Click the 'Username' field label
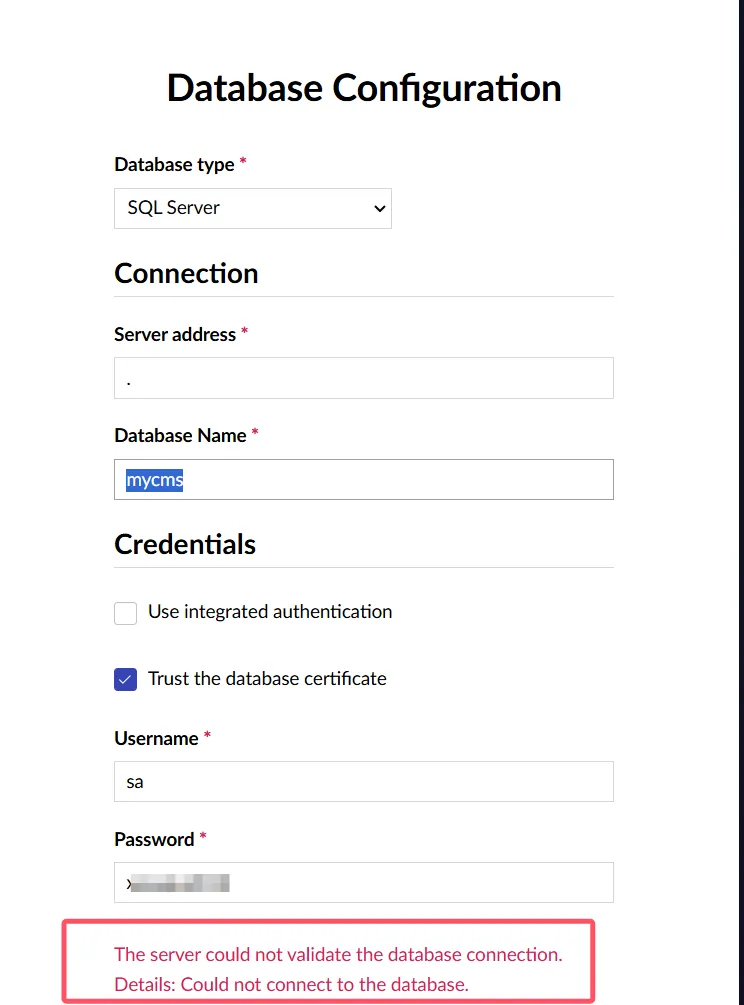 (x=156, y=738)
